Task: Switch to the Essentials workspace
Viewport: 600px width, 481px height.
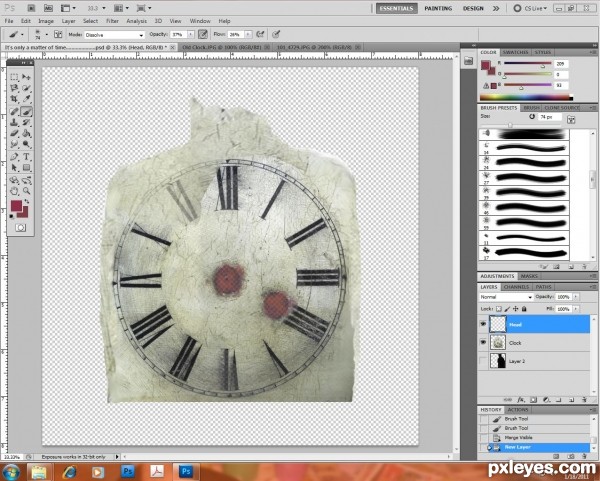Action: [x=396, y=8]
